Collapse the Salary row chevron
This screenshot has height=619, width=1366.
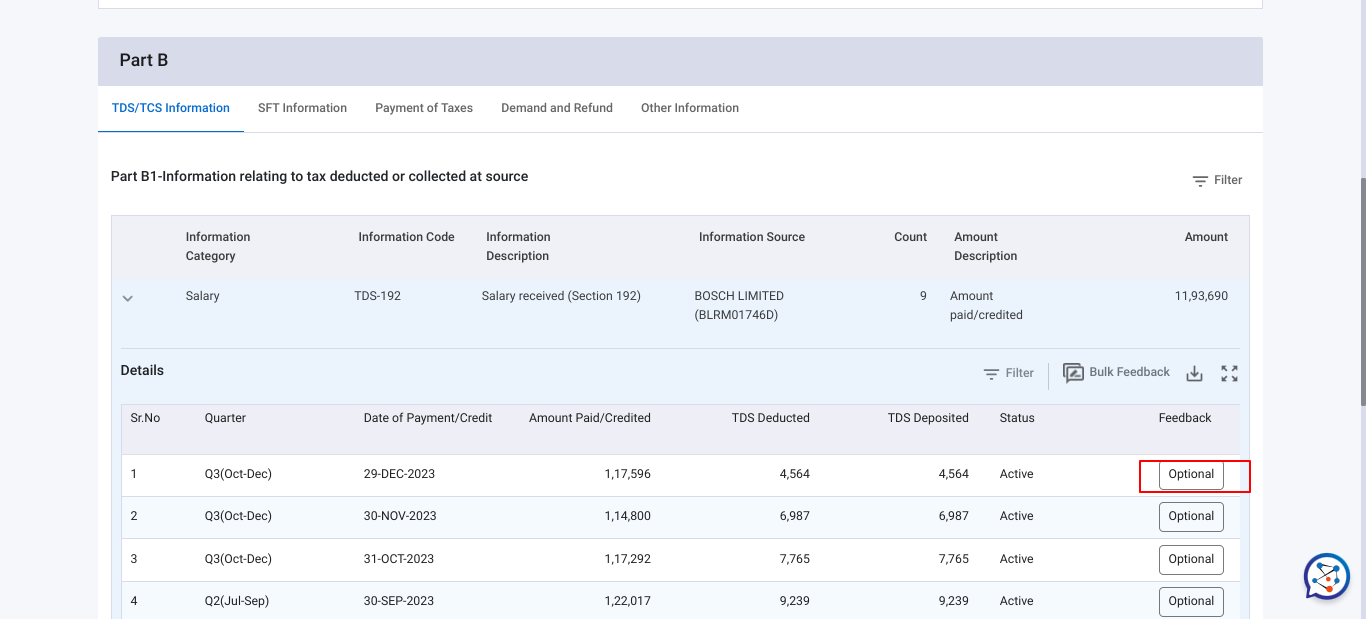(128, 298)
